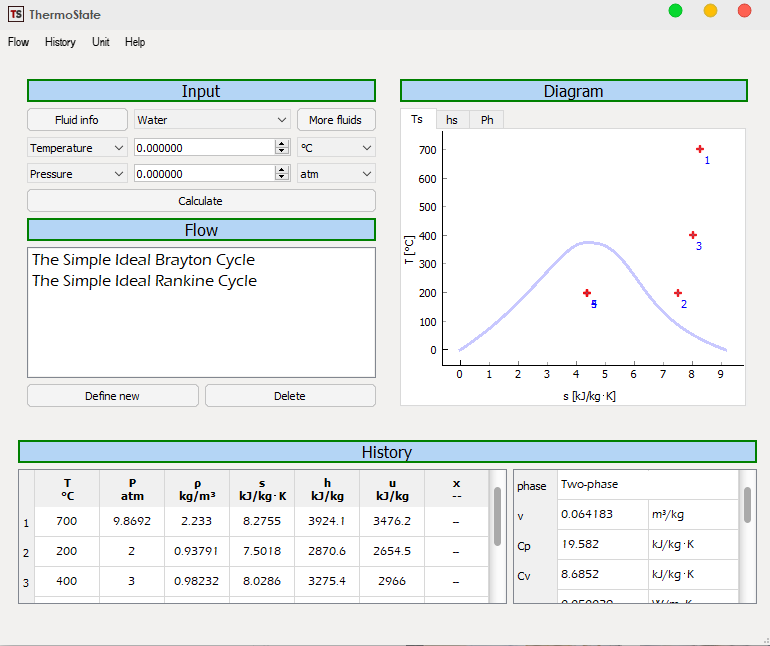Click pressure cell 9.8692
Image resolution: width=770 pixels, height=646 pixels.
point(132,521)
